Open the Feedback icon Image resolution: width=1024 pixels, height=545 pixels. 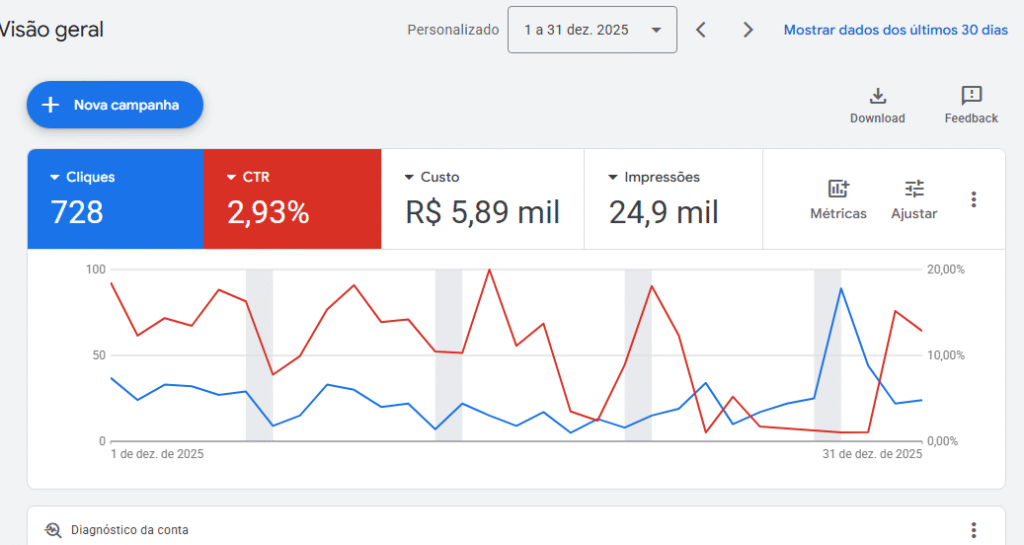click(x=971, y=96)
